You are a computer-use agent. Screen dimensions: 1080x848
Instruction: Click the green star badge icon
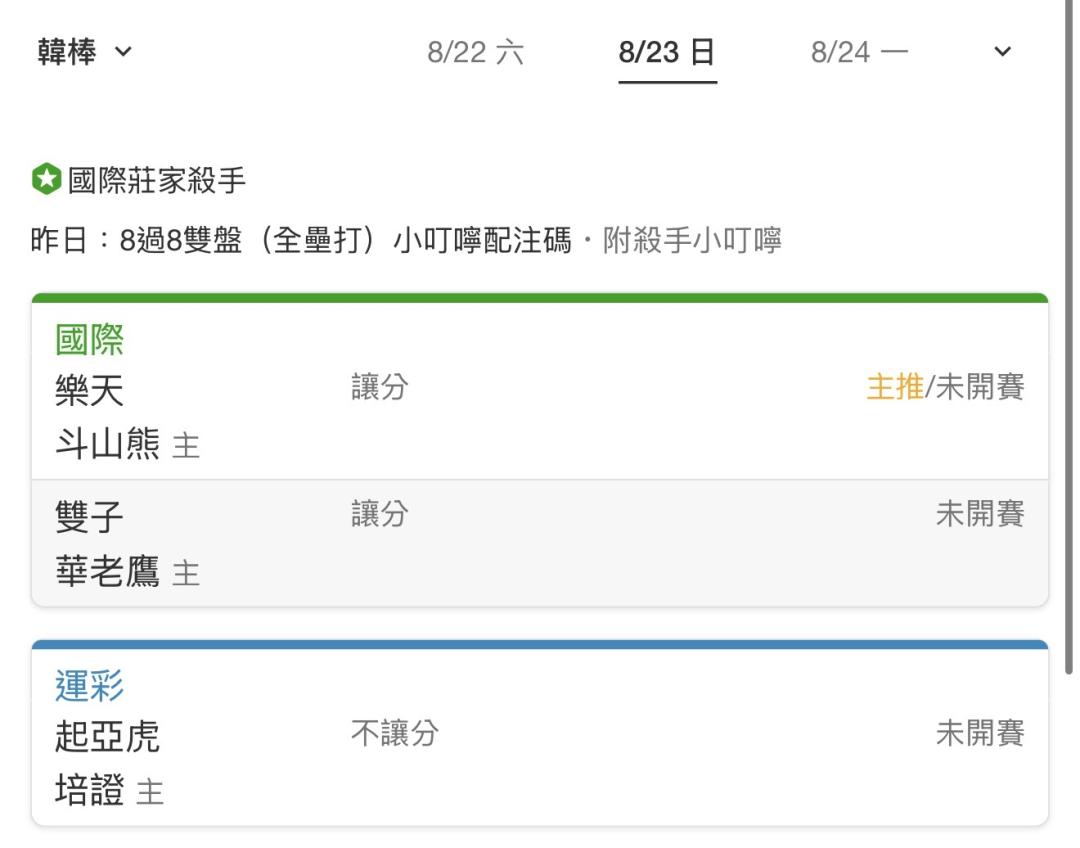coord(46,179)
